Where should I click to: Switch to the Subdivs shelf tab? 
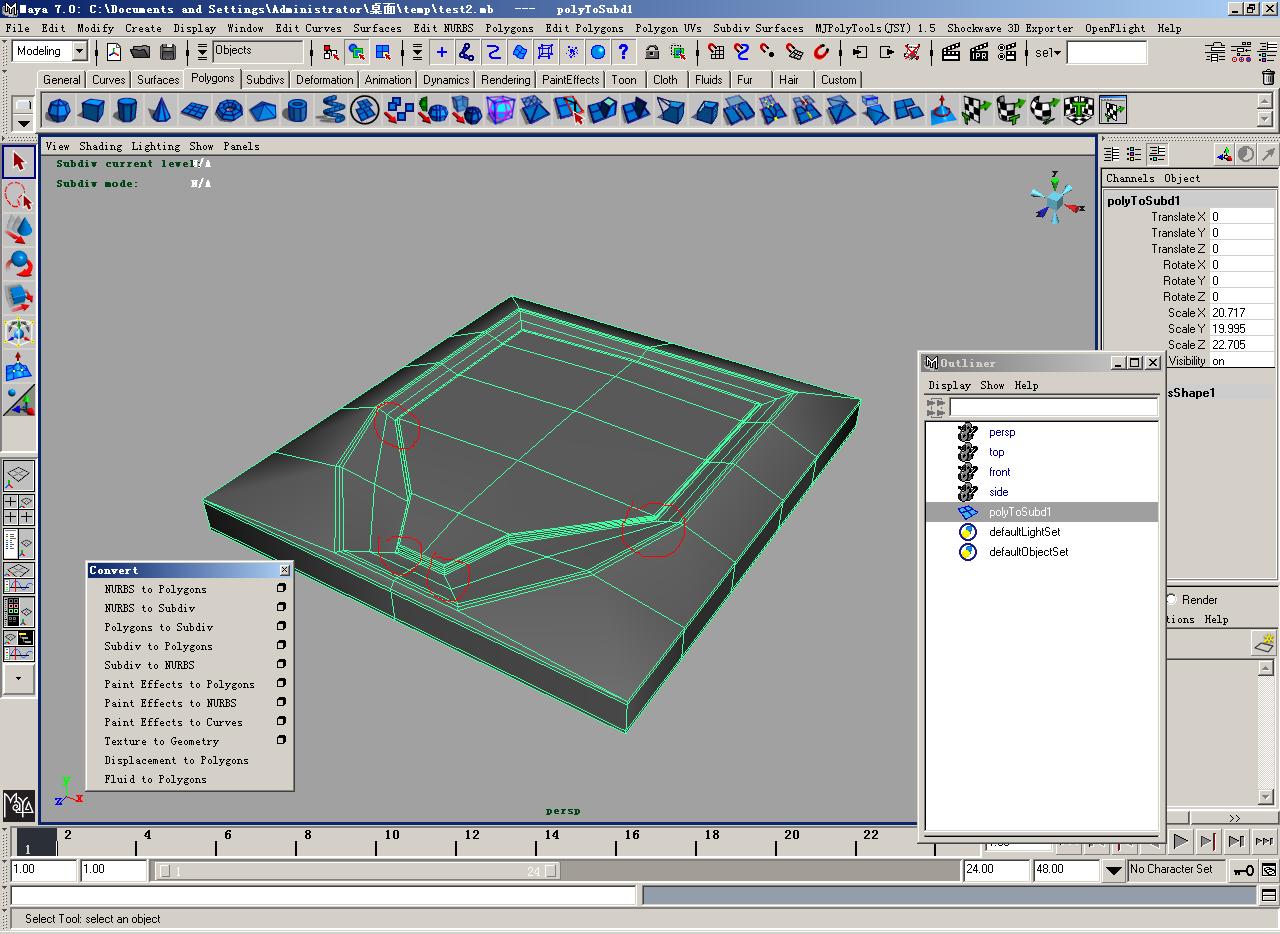click(x=265, y=80)
